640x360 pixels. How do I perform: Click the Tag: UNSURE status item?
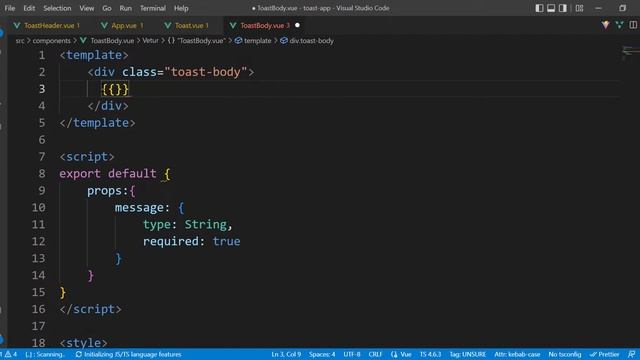coord(468,354)
